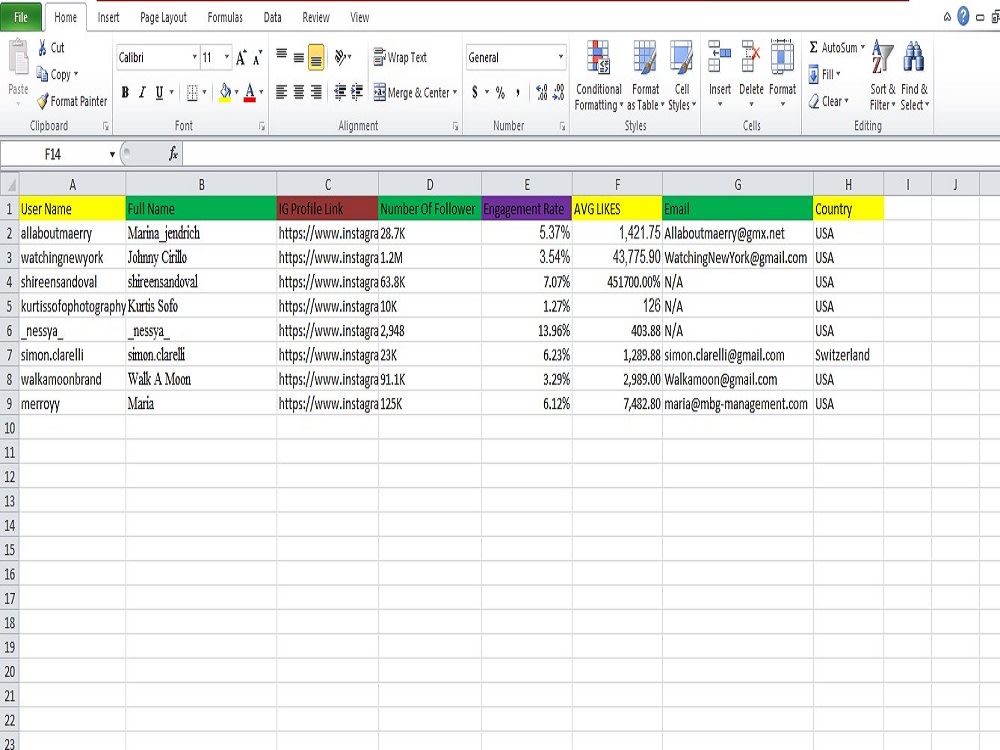Align text right

pos(316,92)
